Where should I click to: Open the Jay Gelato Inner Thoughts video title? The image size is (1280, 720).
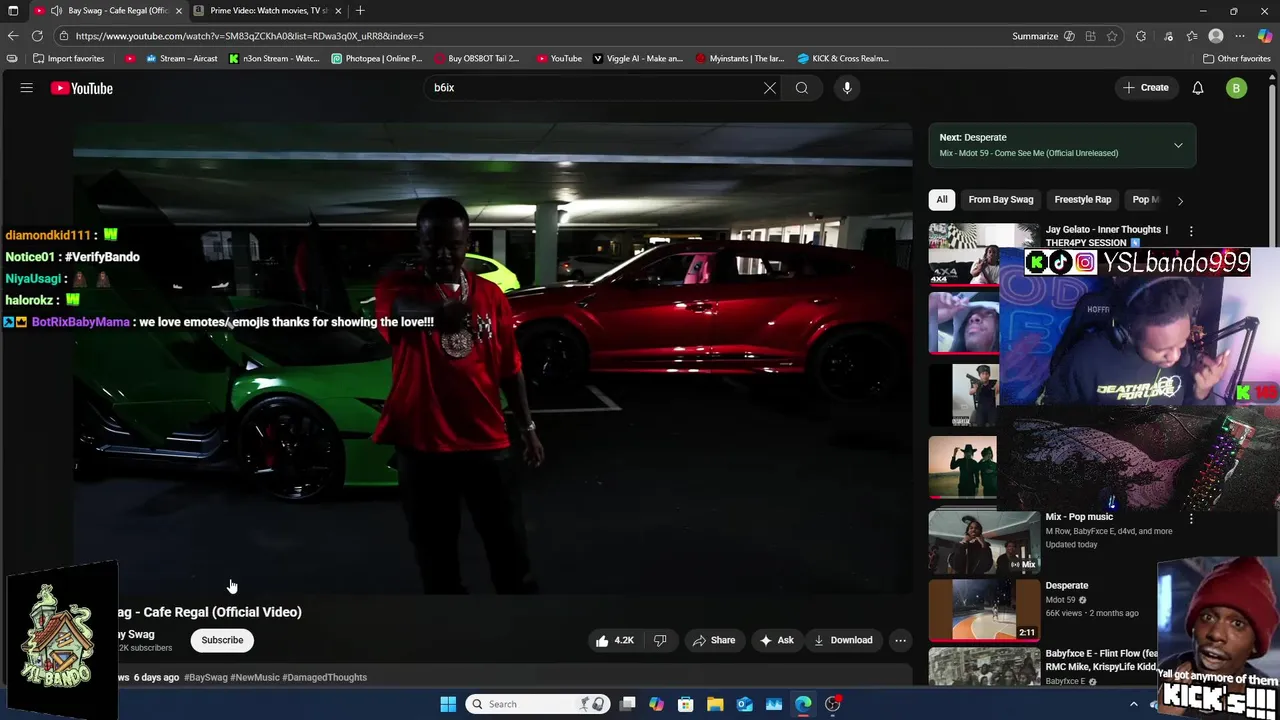(1106, 236)
